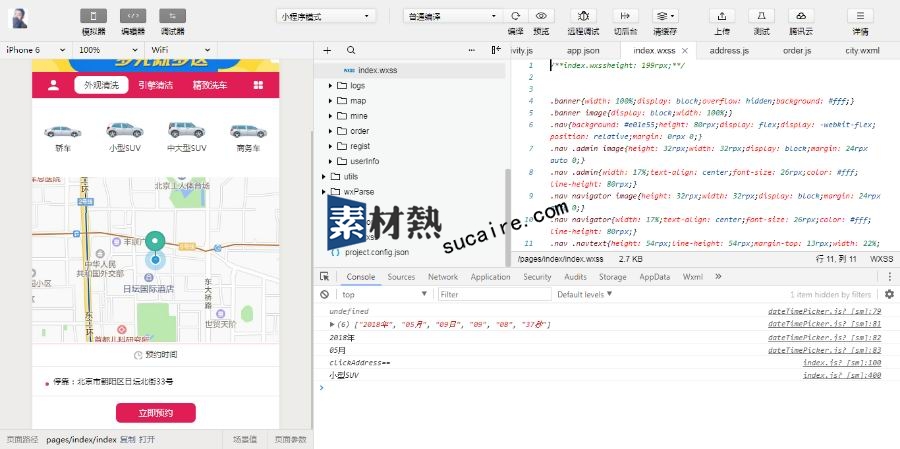Click the console Filter input field
The height and width of the screenshot is (449, 900).
click(x=494, y=294)
